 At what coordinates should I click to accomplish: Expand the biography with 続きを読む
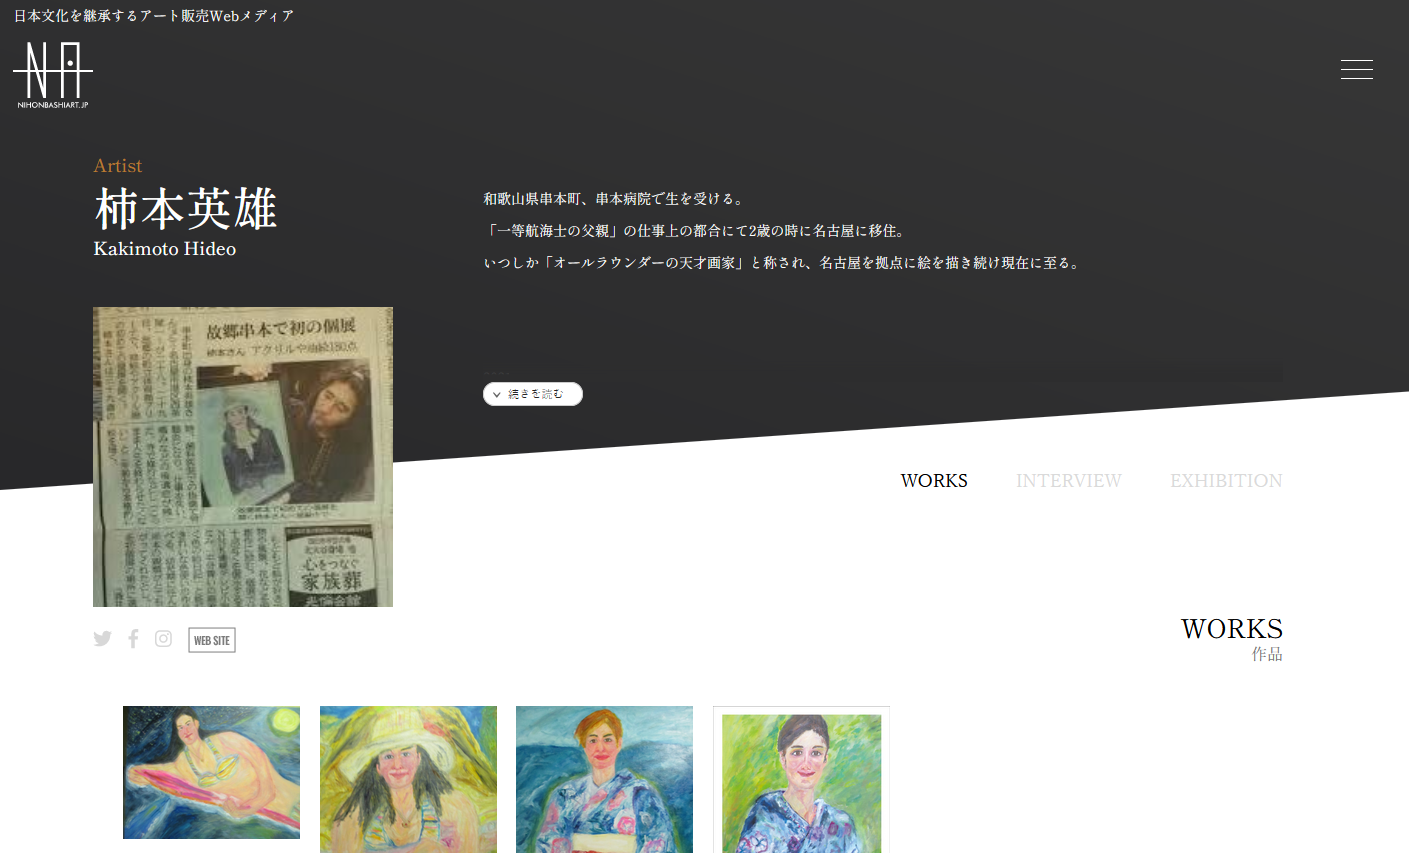pos(533,394)
